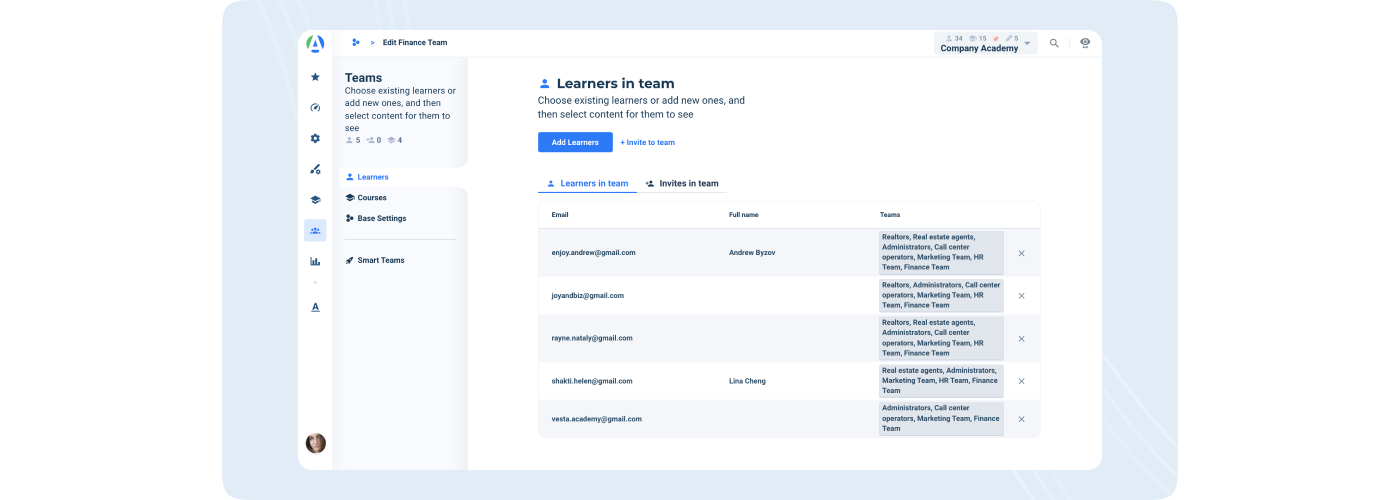Click the Add Learners button

[575, 142]
